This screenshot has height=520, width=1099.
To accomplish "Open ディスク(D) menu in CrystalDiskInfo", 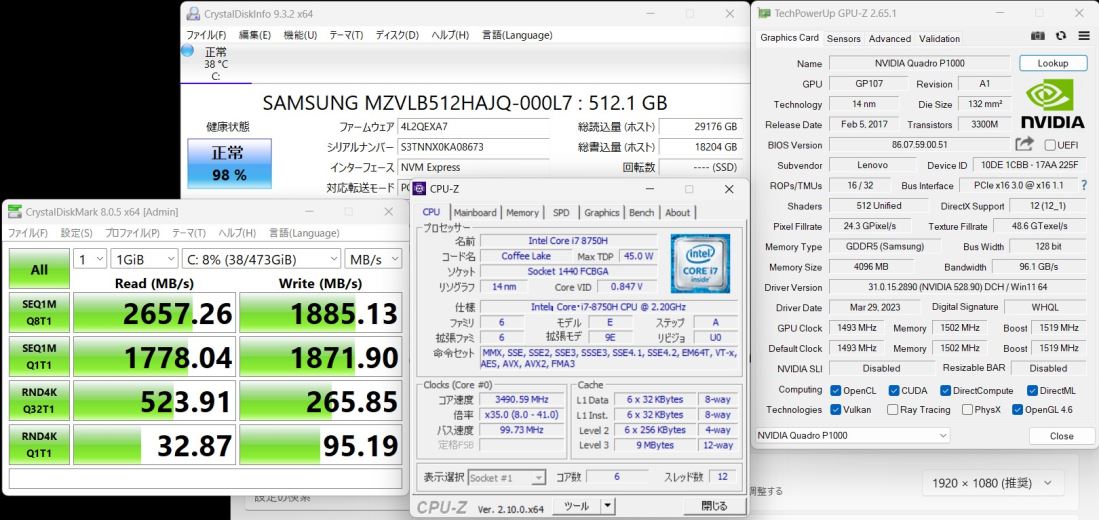I will [397, 35].
